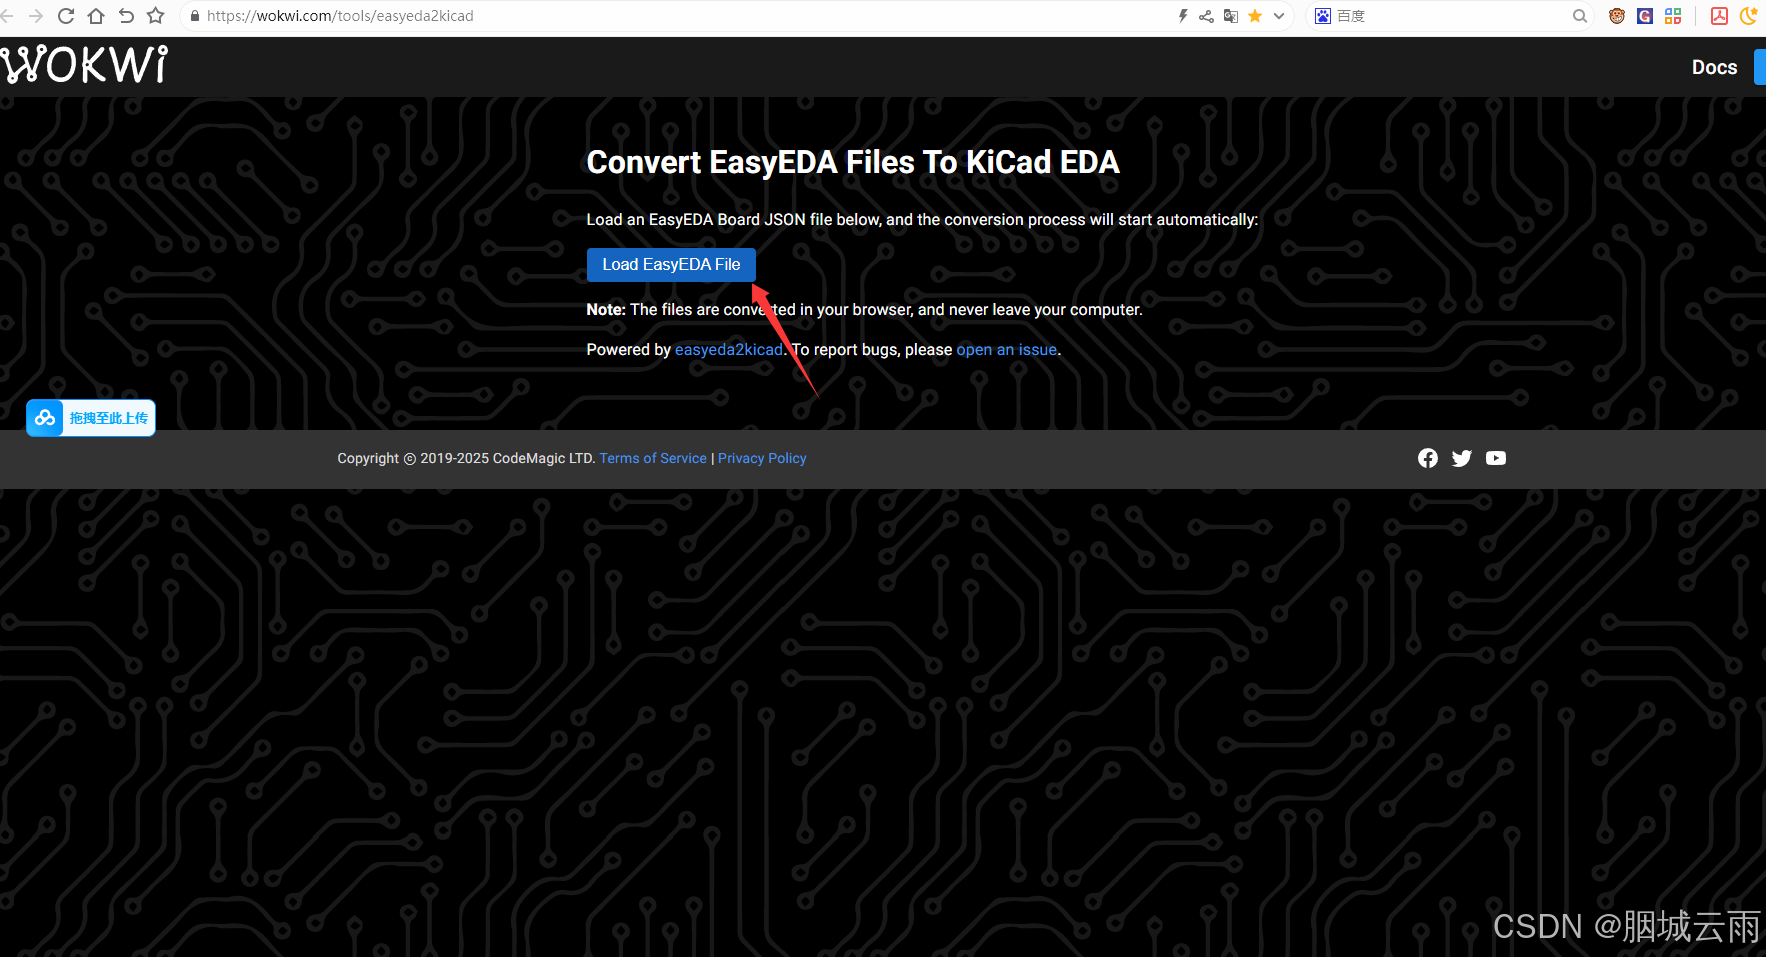
Task: Open the easyeda2kicad link
Action: [x=729, y=350]
